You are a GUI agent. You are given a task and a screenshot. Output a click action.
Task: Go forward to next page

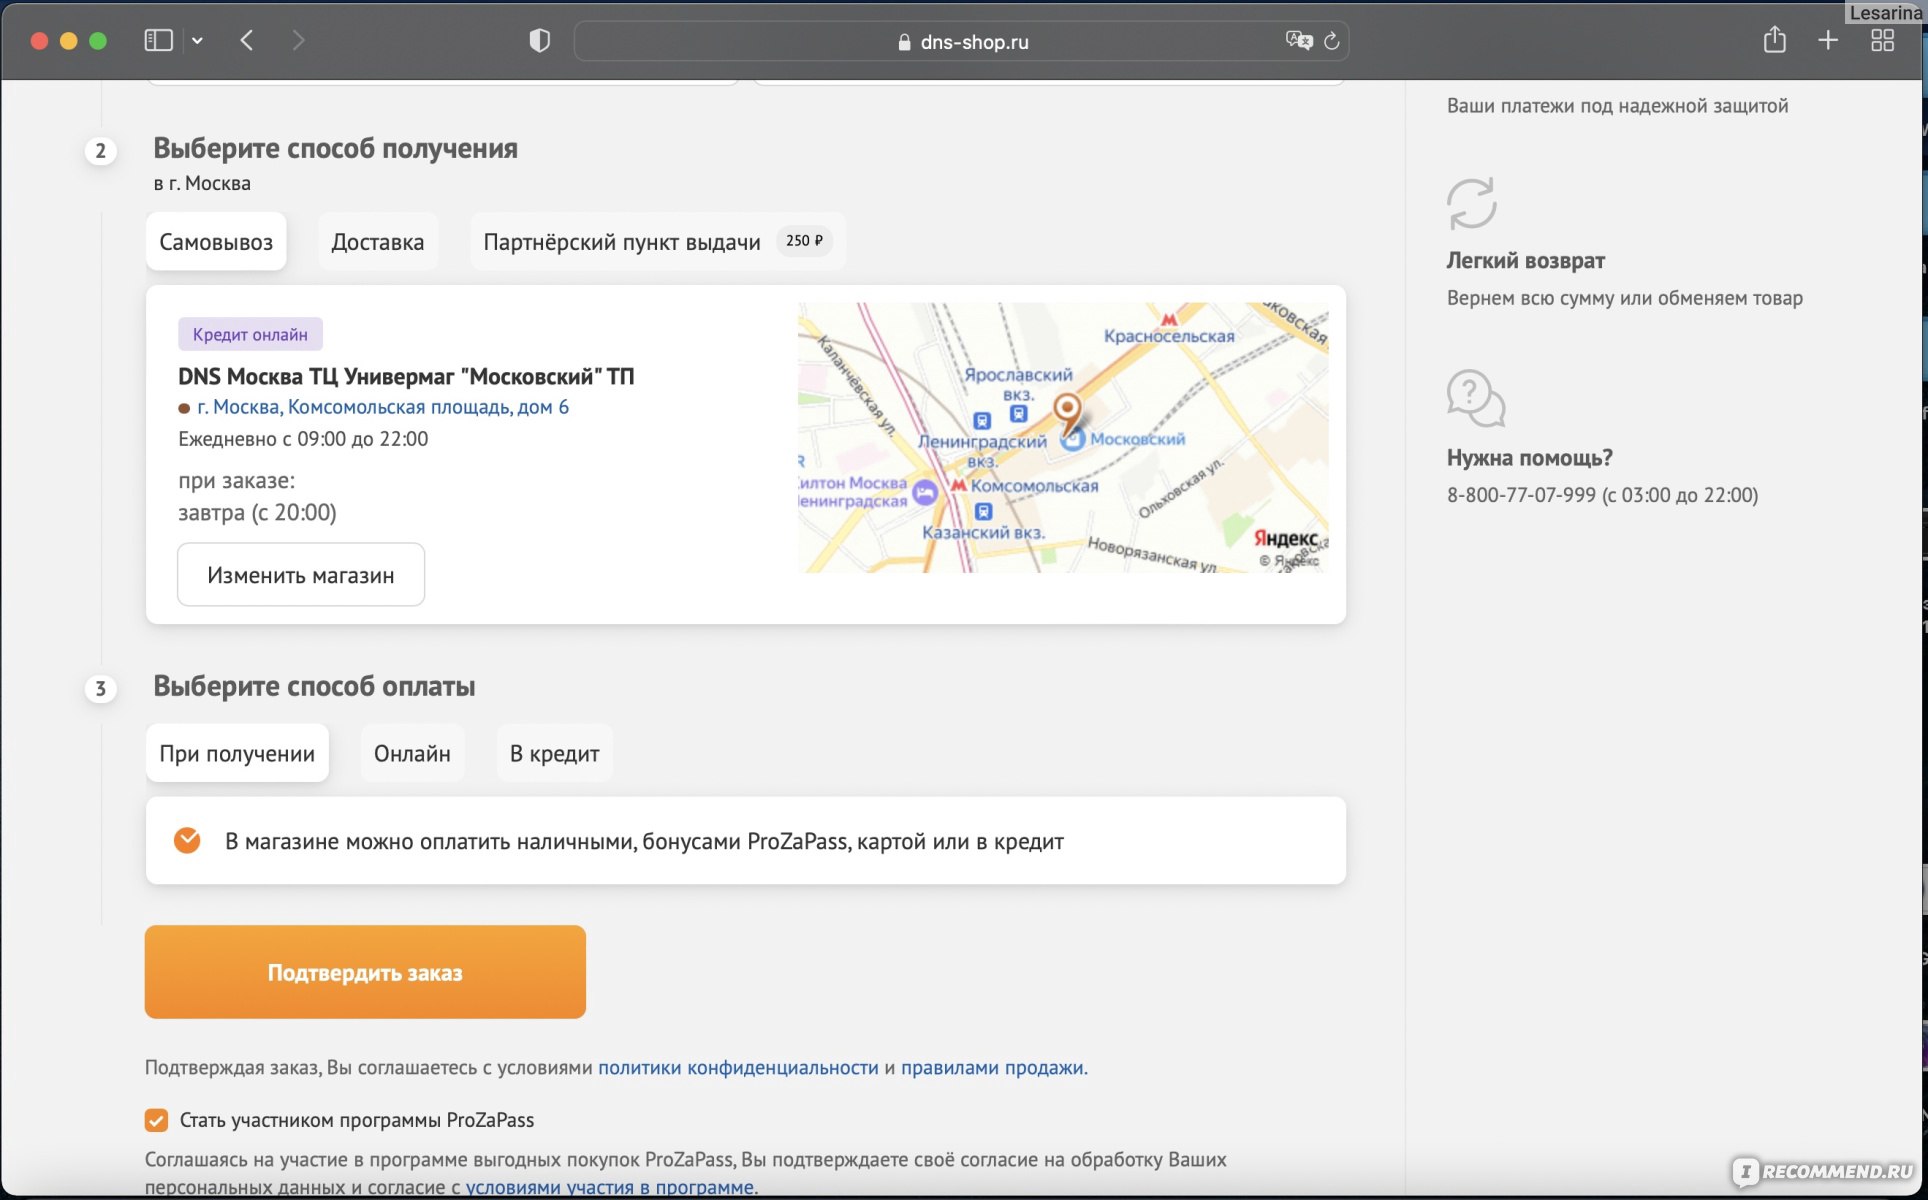coord(298,40)
